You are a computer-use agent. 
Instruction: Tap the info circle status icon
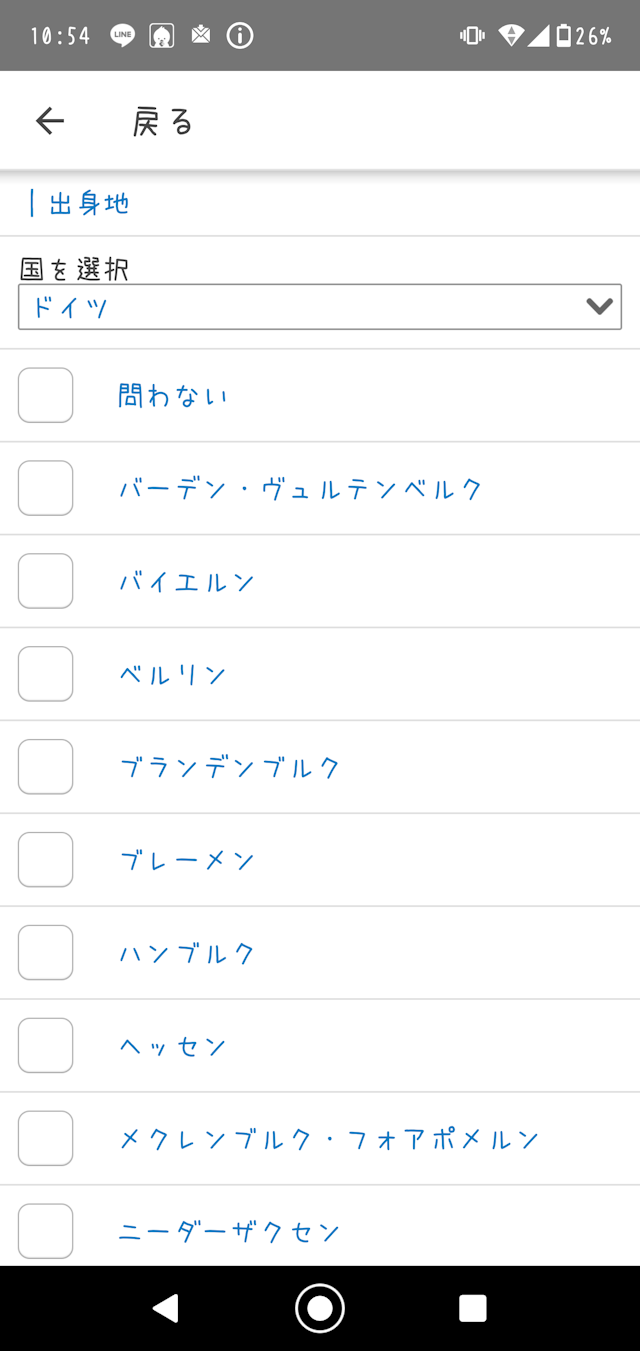(240, 36)
